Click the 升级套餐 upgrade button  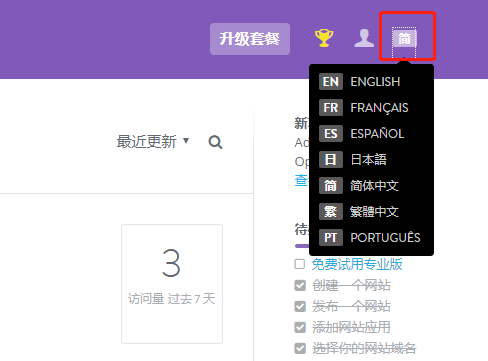click(x=250, y=39)
